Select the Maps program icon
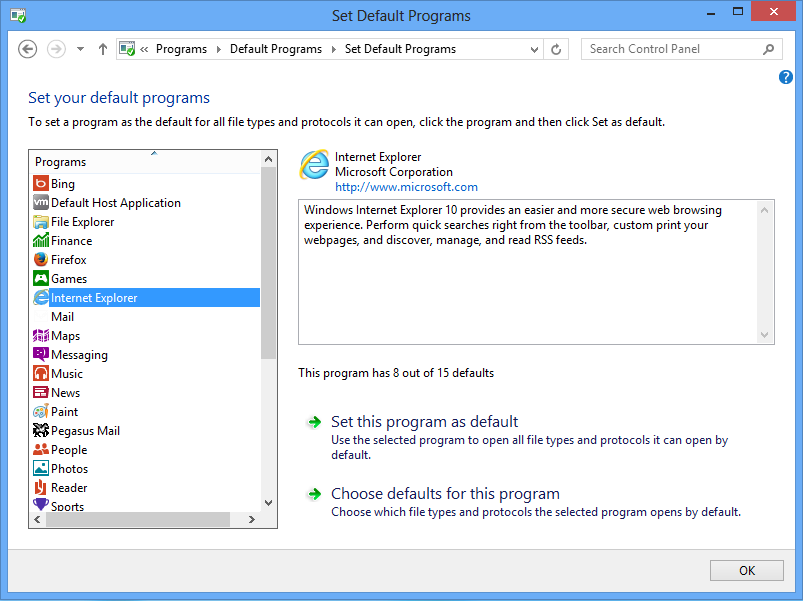 click(x=41, y=336)
